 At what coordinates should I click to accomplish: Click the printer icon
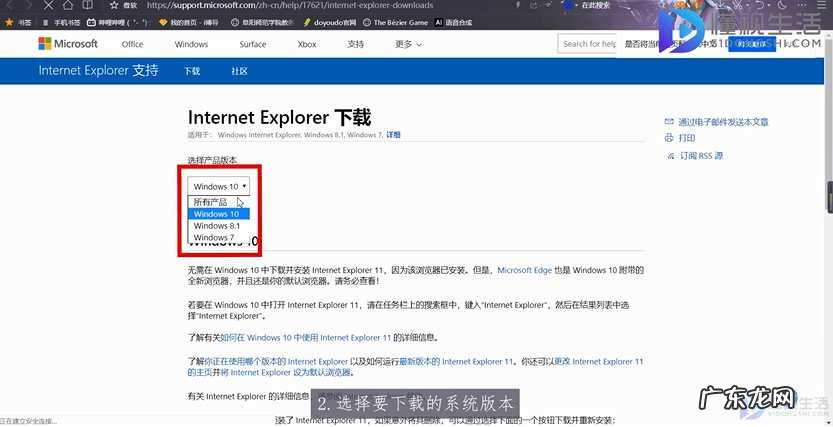pos(669,138)
